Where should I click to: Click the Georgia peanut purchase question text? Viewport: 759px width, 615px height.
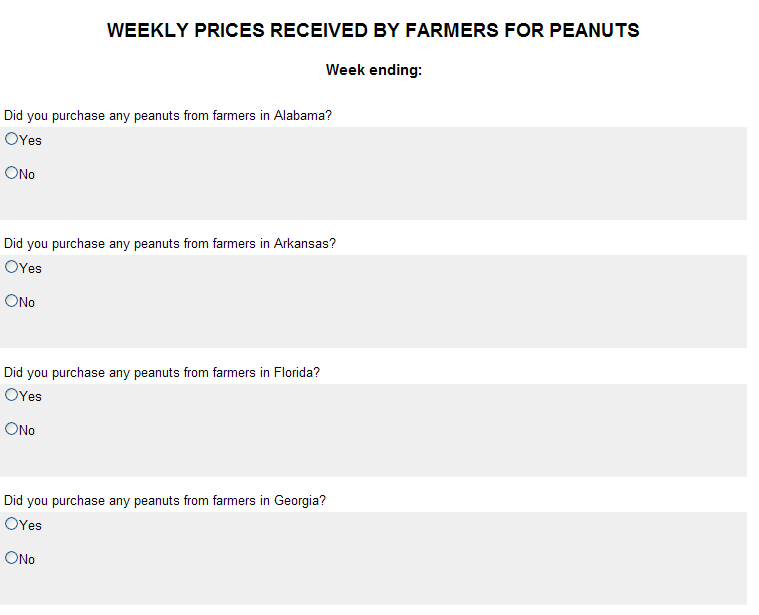[x=165, y=501]
